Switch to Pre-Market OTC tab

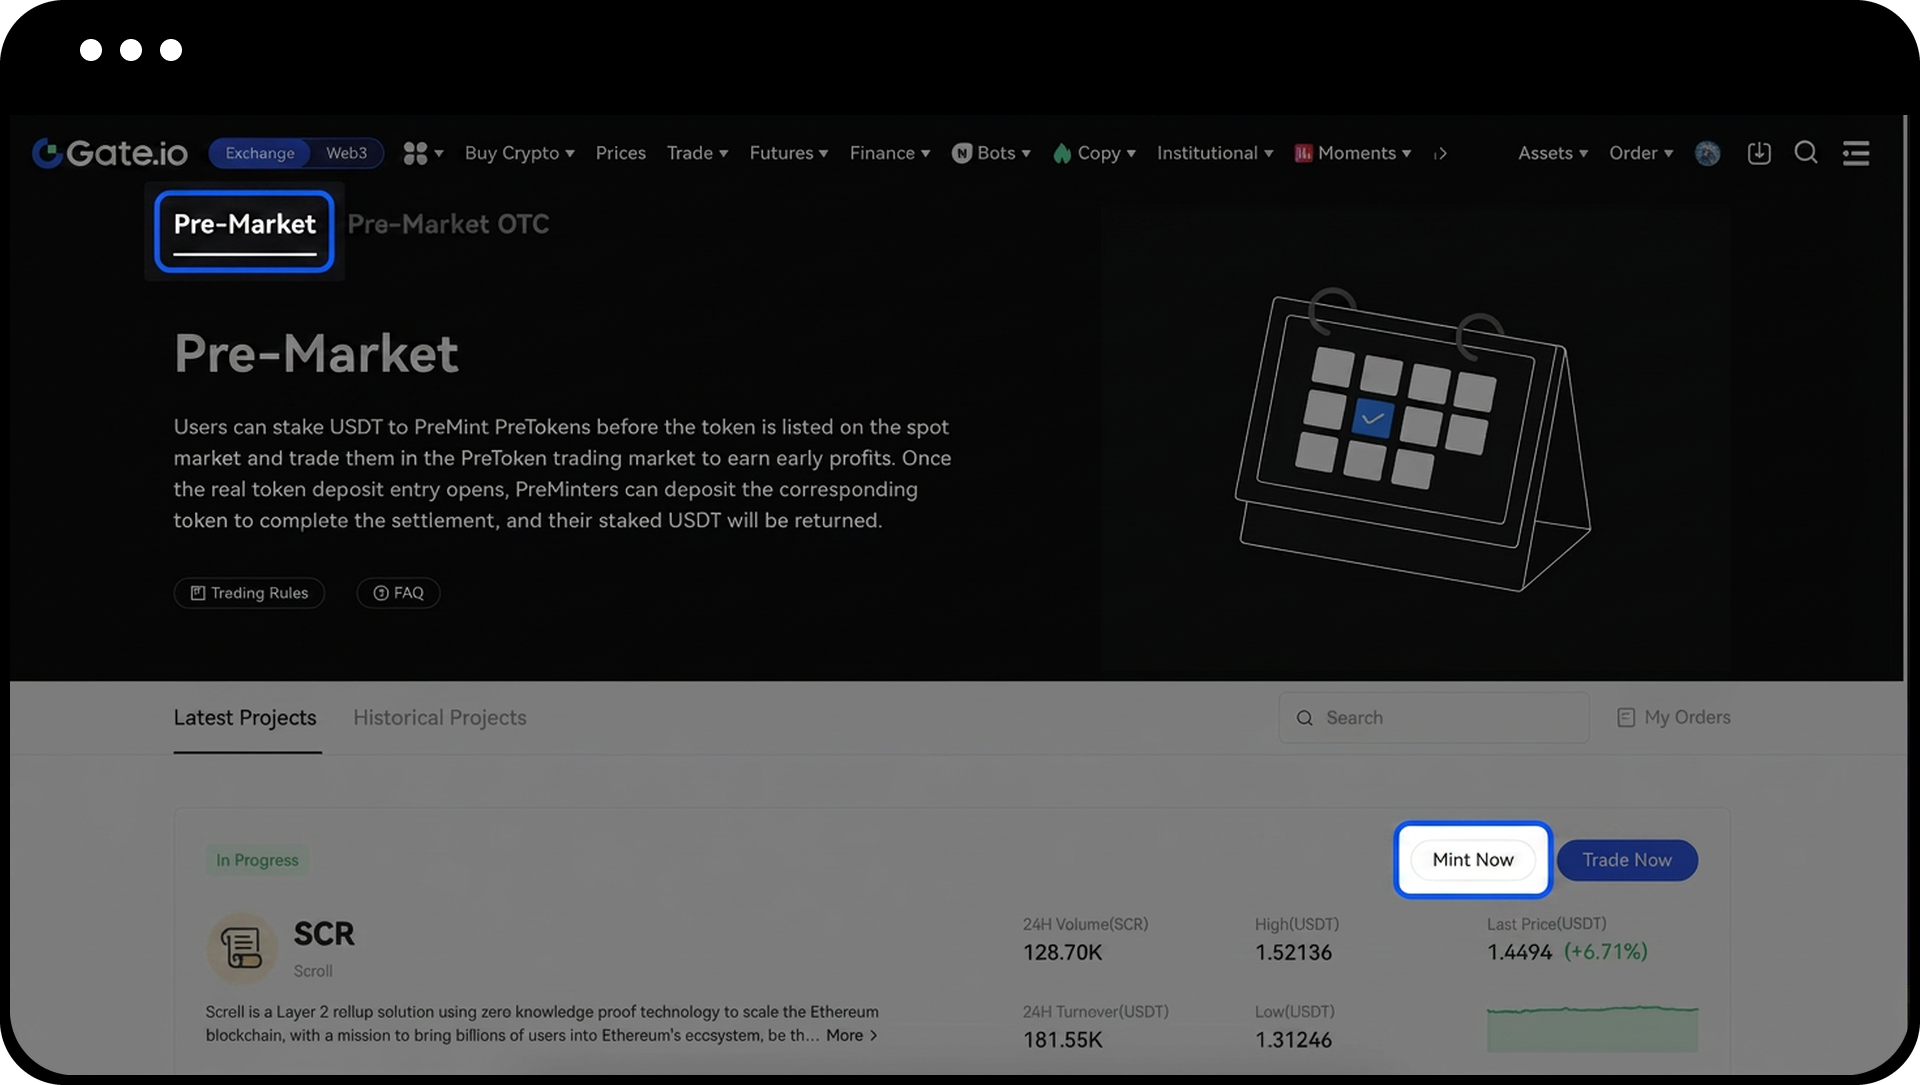point(448,224)
